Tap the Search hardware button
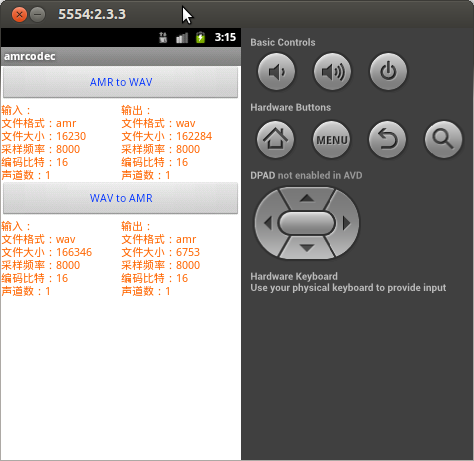This screenshot has height=461, width=474. pos(443,139)
